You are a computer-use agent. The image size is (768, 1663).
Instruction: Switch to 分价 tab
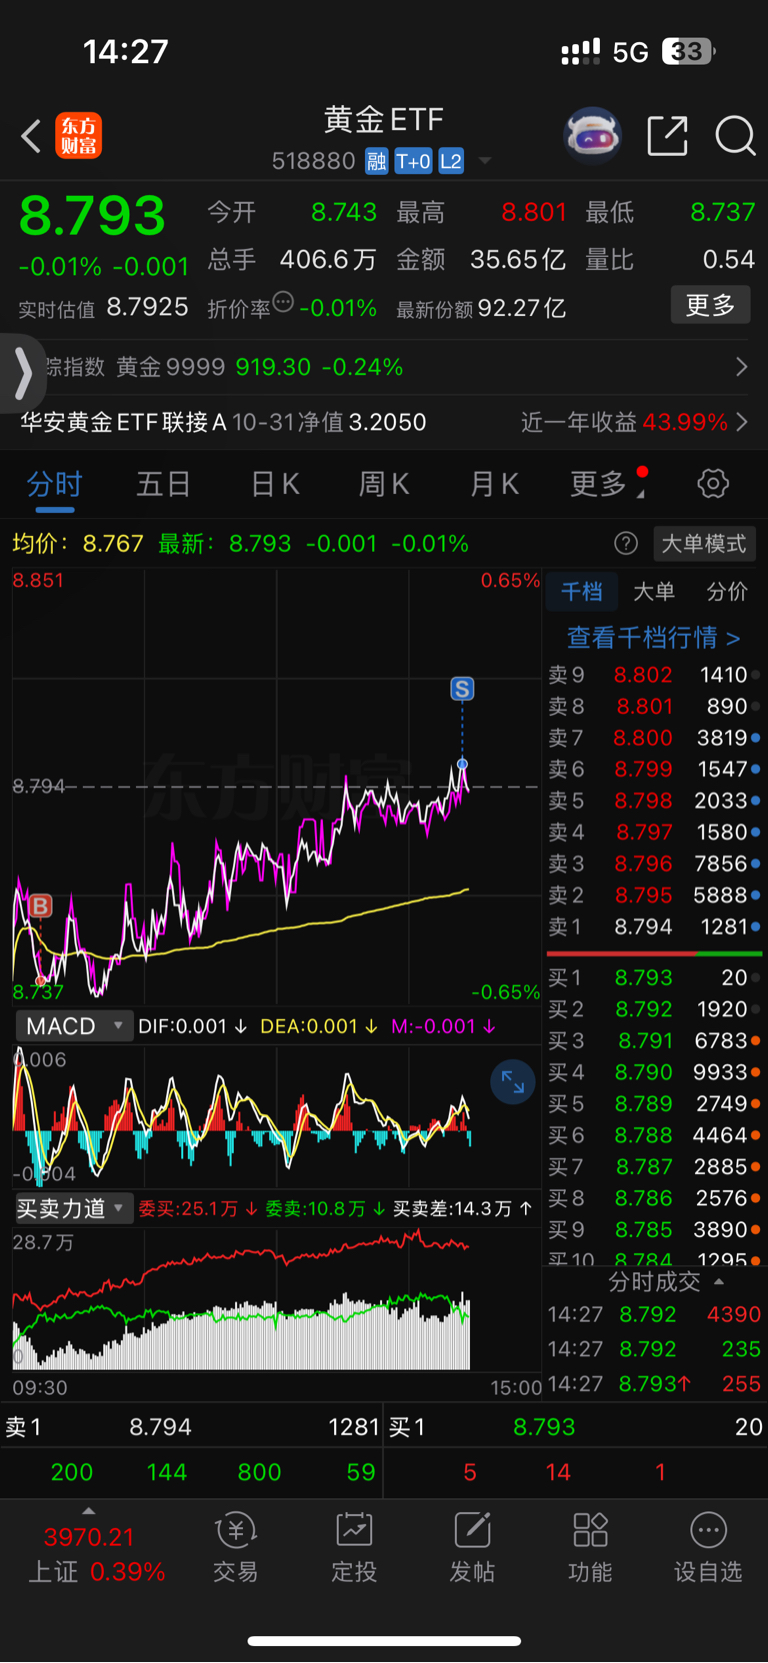click(x=727, y=591)
